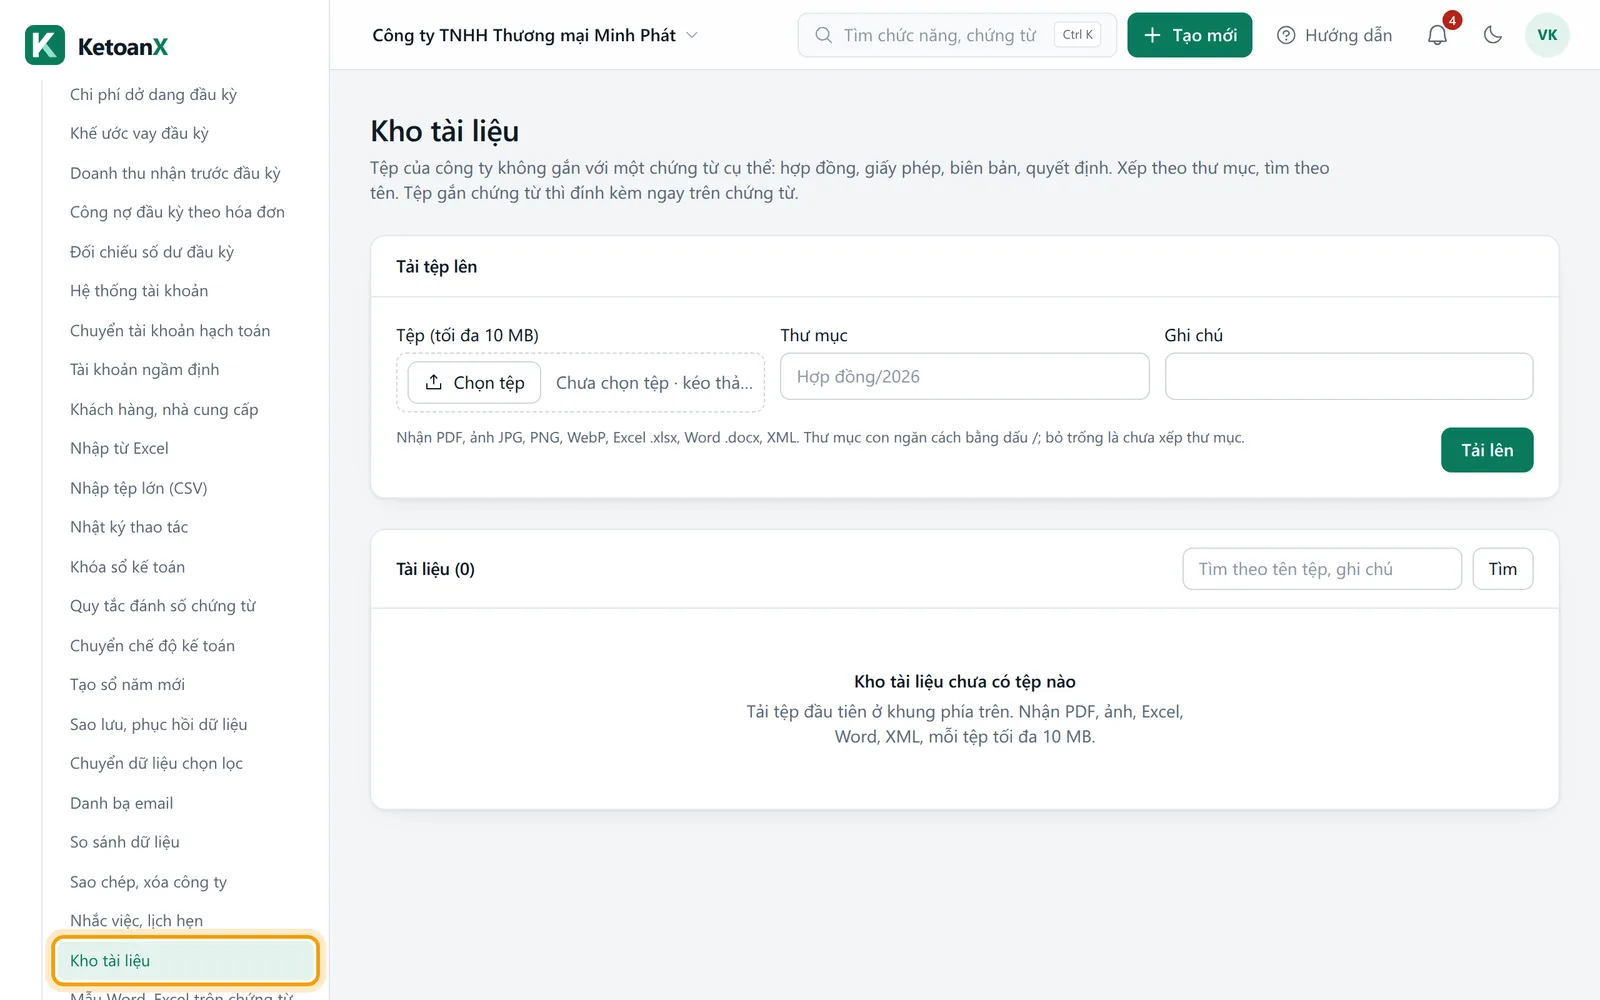Click the Hướng dẫn help icon
Viewport: 1600px width, 1000px height.
click(1286, 35)
